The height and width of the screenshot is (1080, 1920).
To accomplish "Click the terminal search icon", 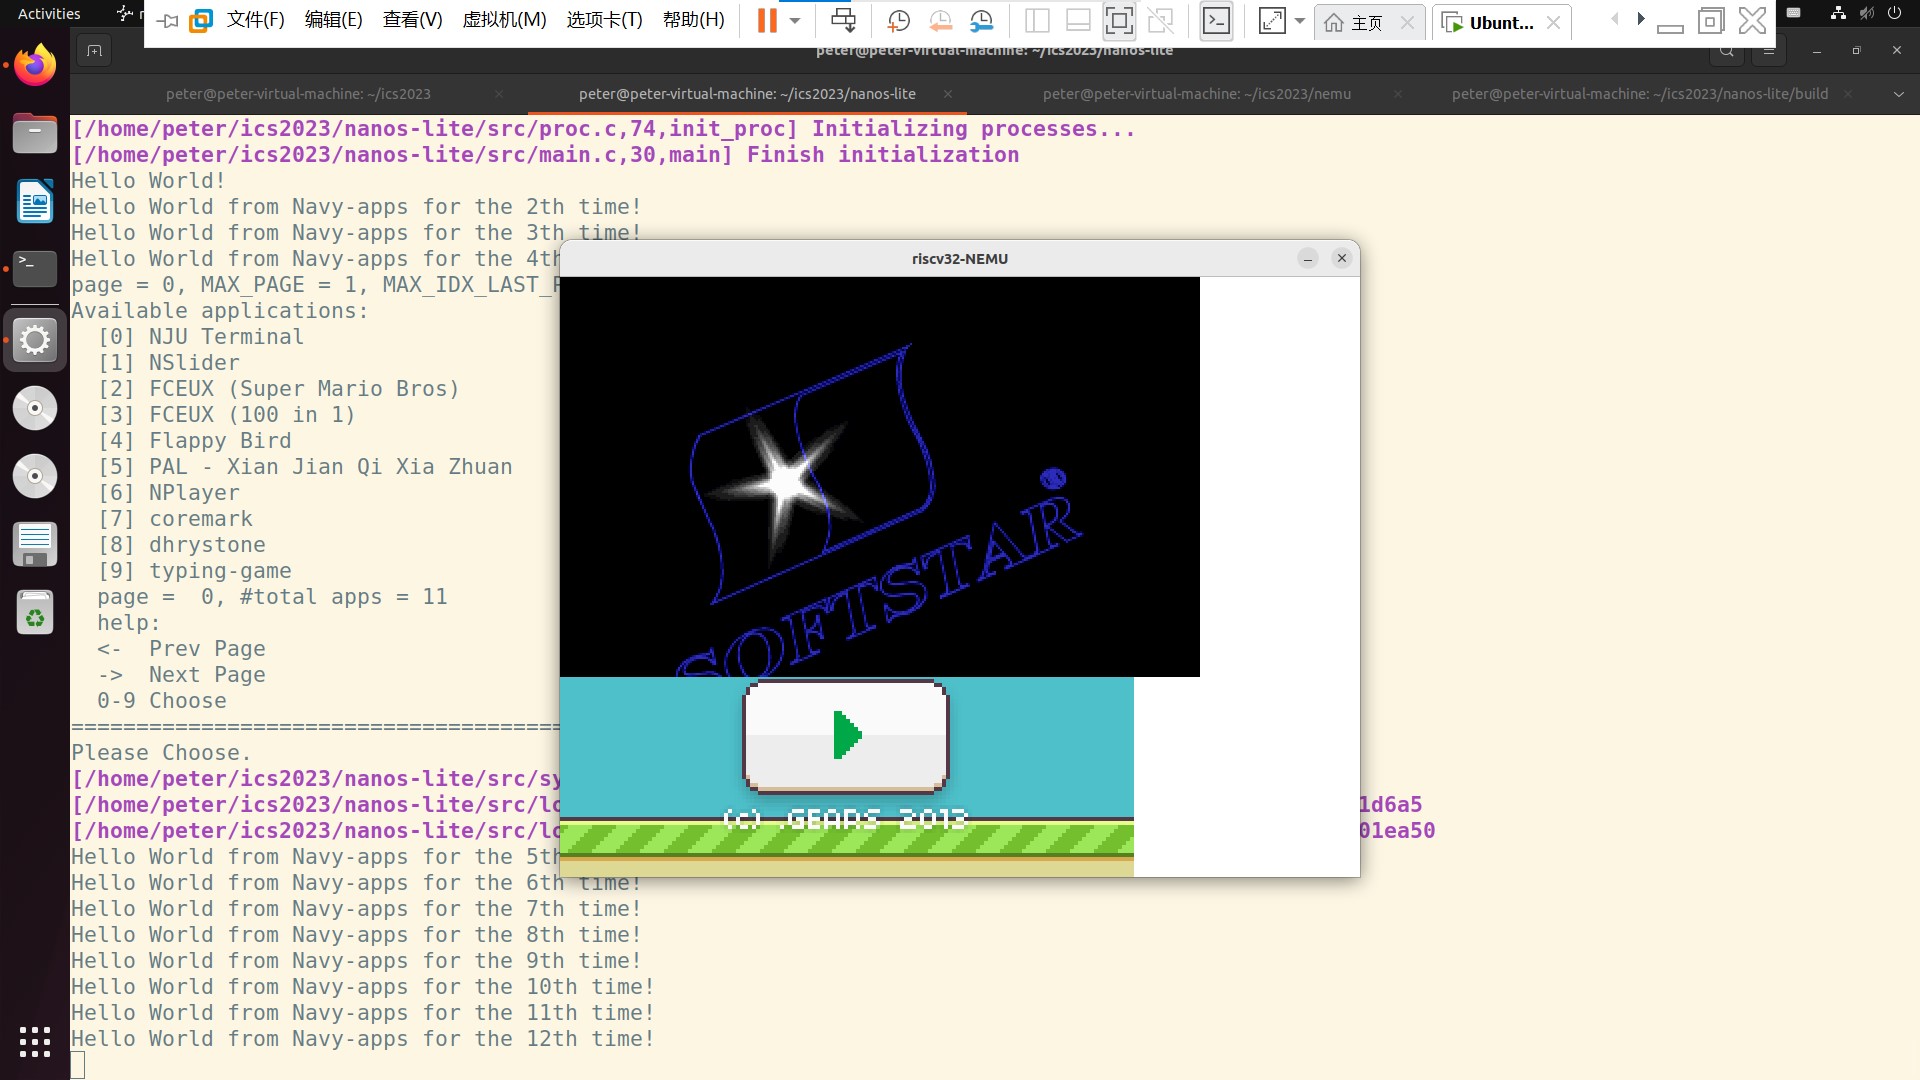I will (x=1726, y=52).
